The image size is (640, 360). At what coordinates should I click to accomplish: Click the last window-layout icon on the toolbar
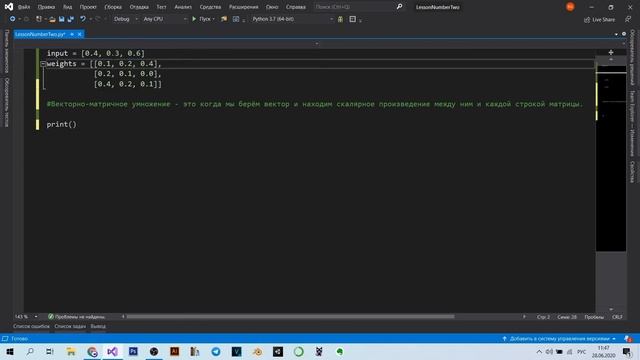pos(353,19)
